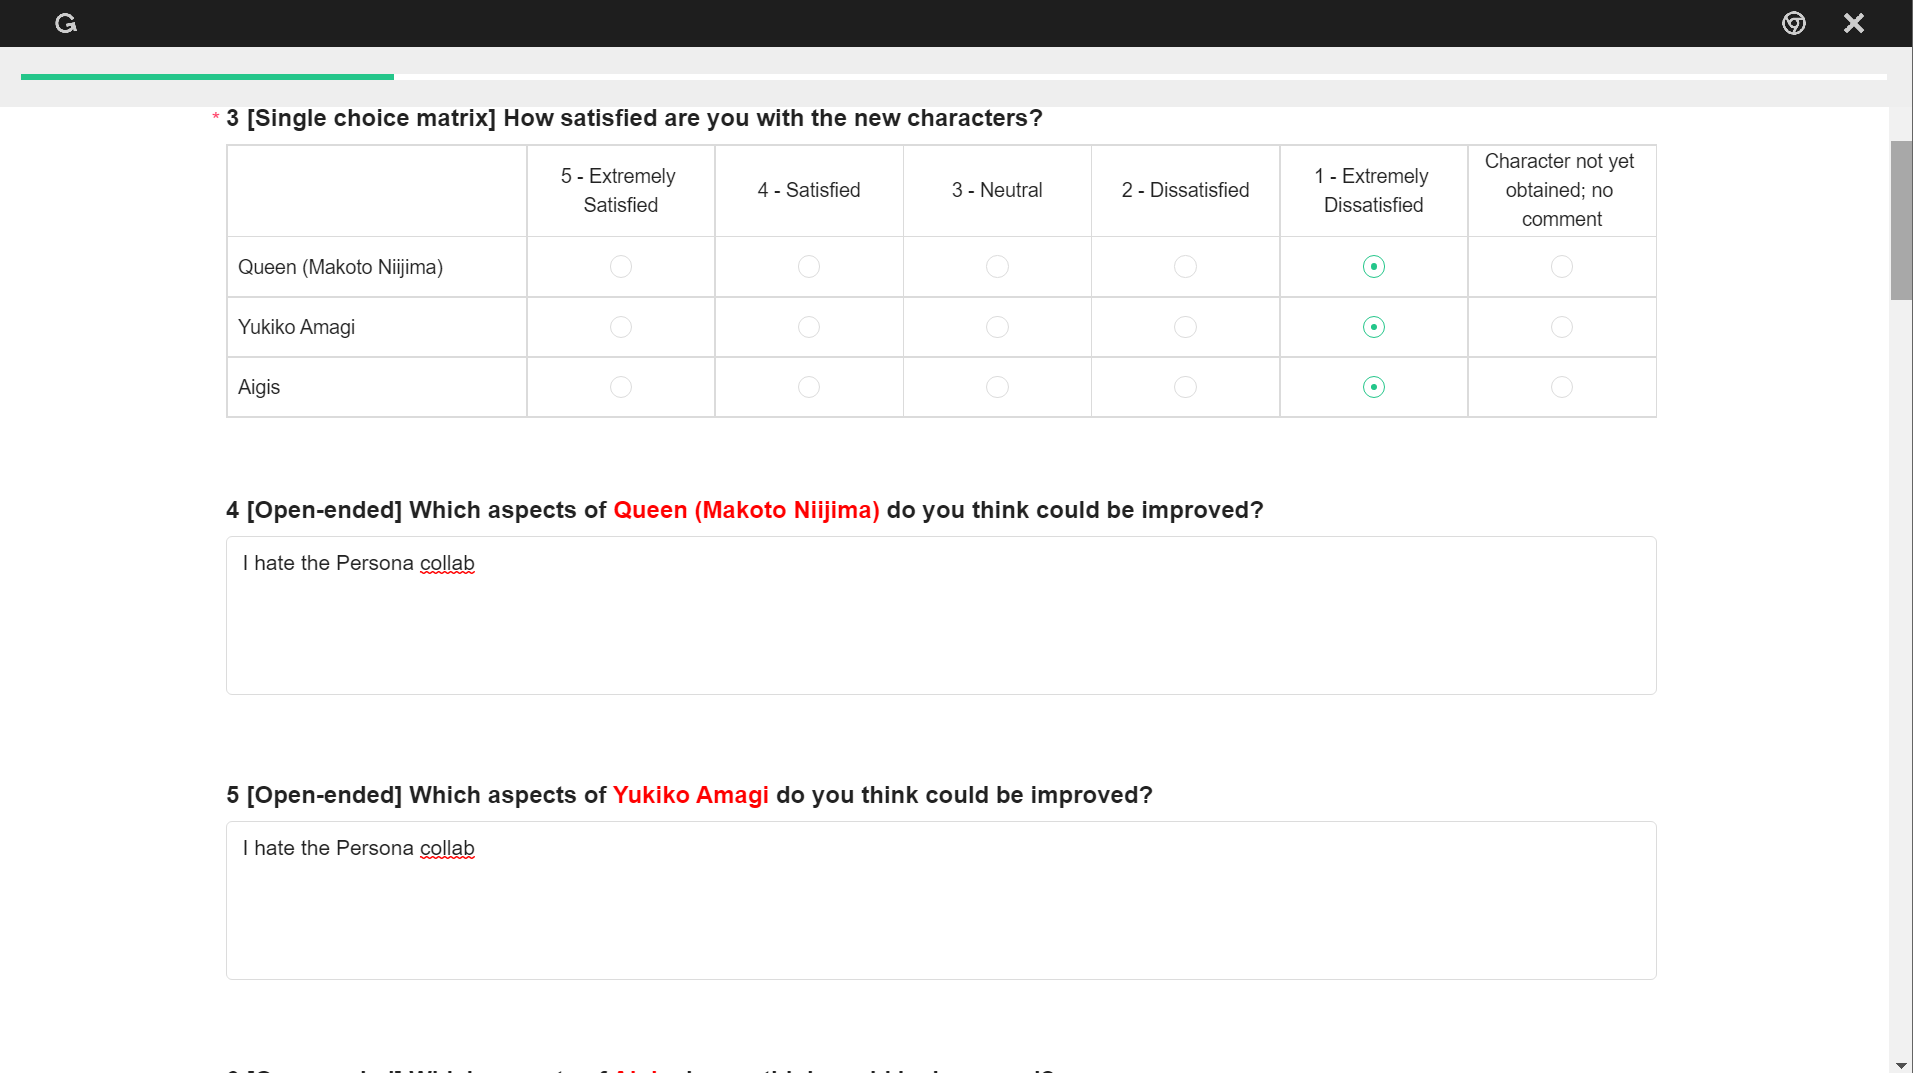
Task: Select Extremely Dissatisfied for Aigis
Action: click(1374, 387)
